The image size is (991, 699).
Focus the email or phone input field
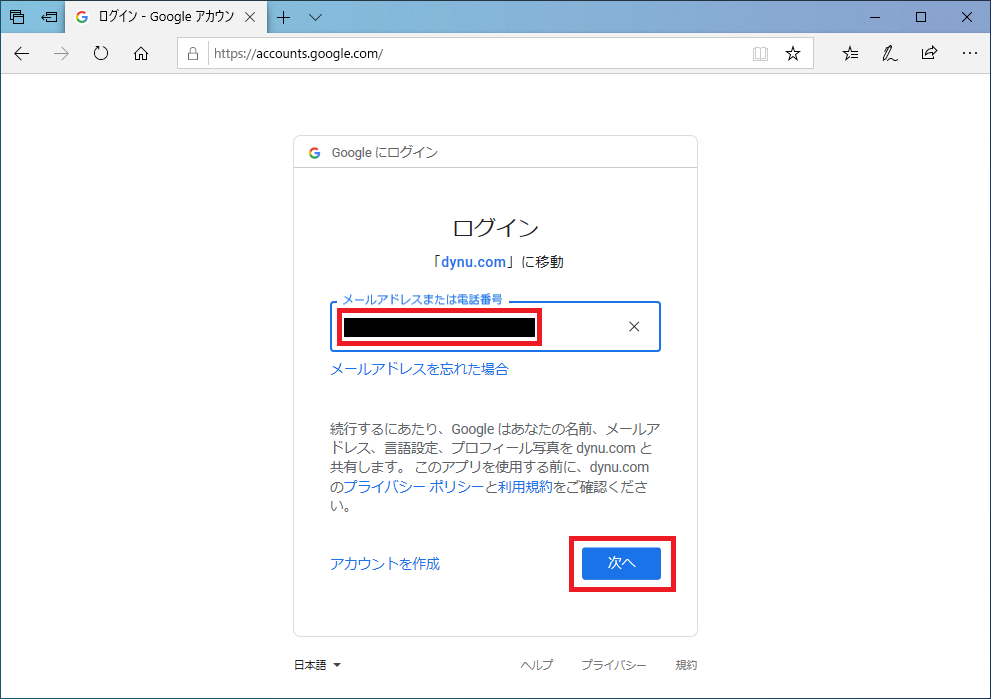pyautogui.click(x=495, y=327)
